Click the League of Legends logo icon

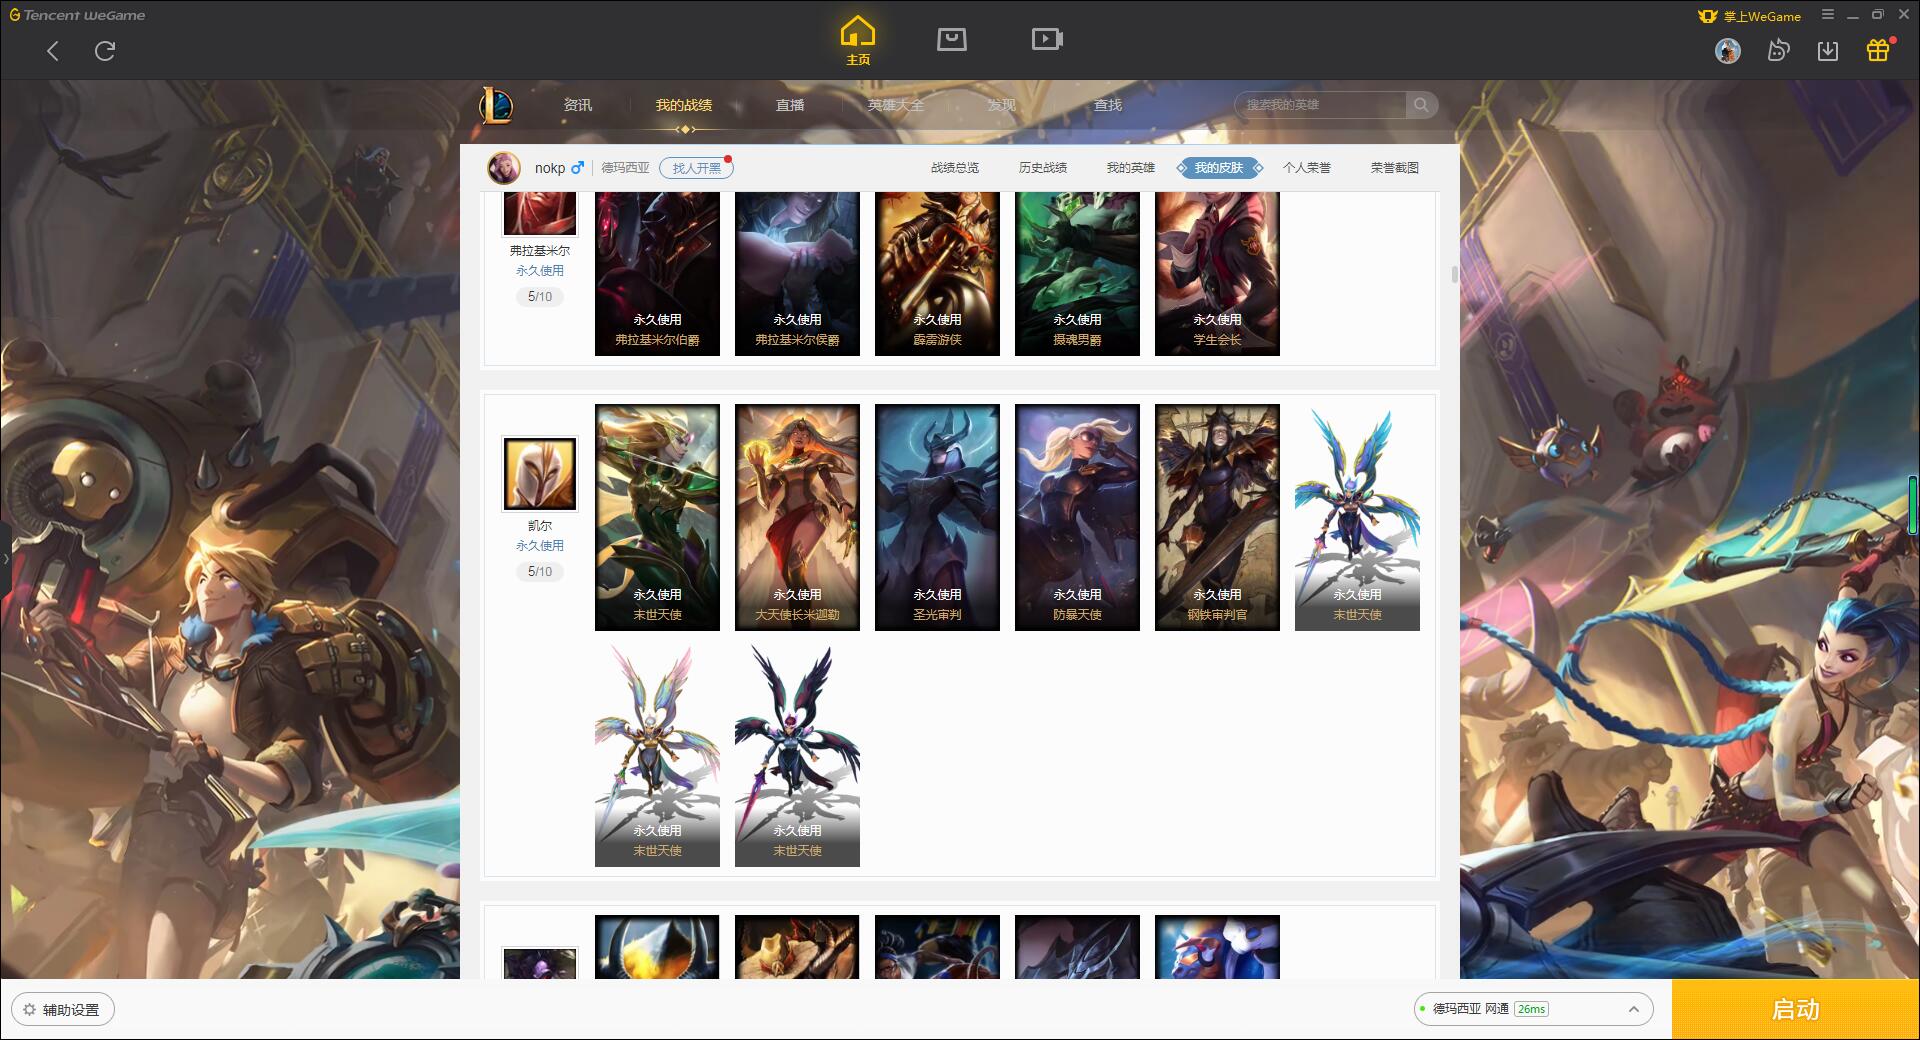[496, 105]
